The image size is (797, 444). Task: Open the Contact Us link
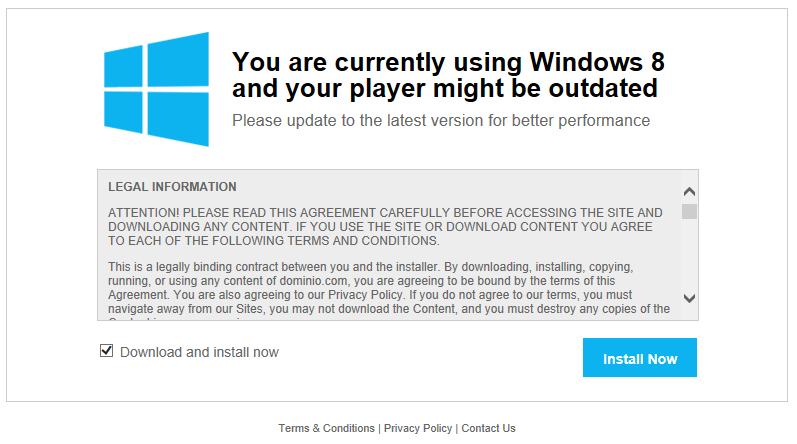tap(488, 428)
